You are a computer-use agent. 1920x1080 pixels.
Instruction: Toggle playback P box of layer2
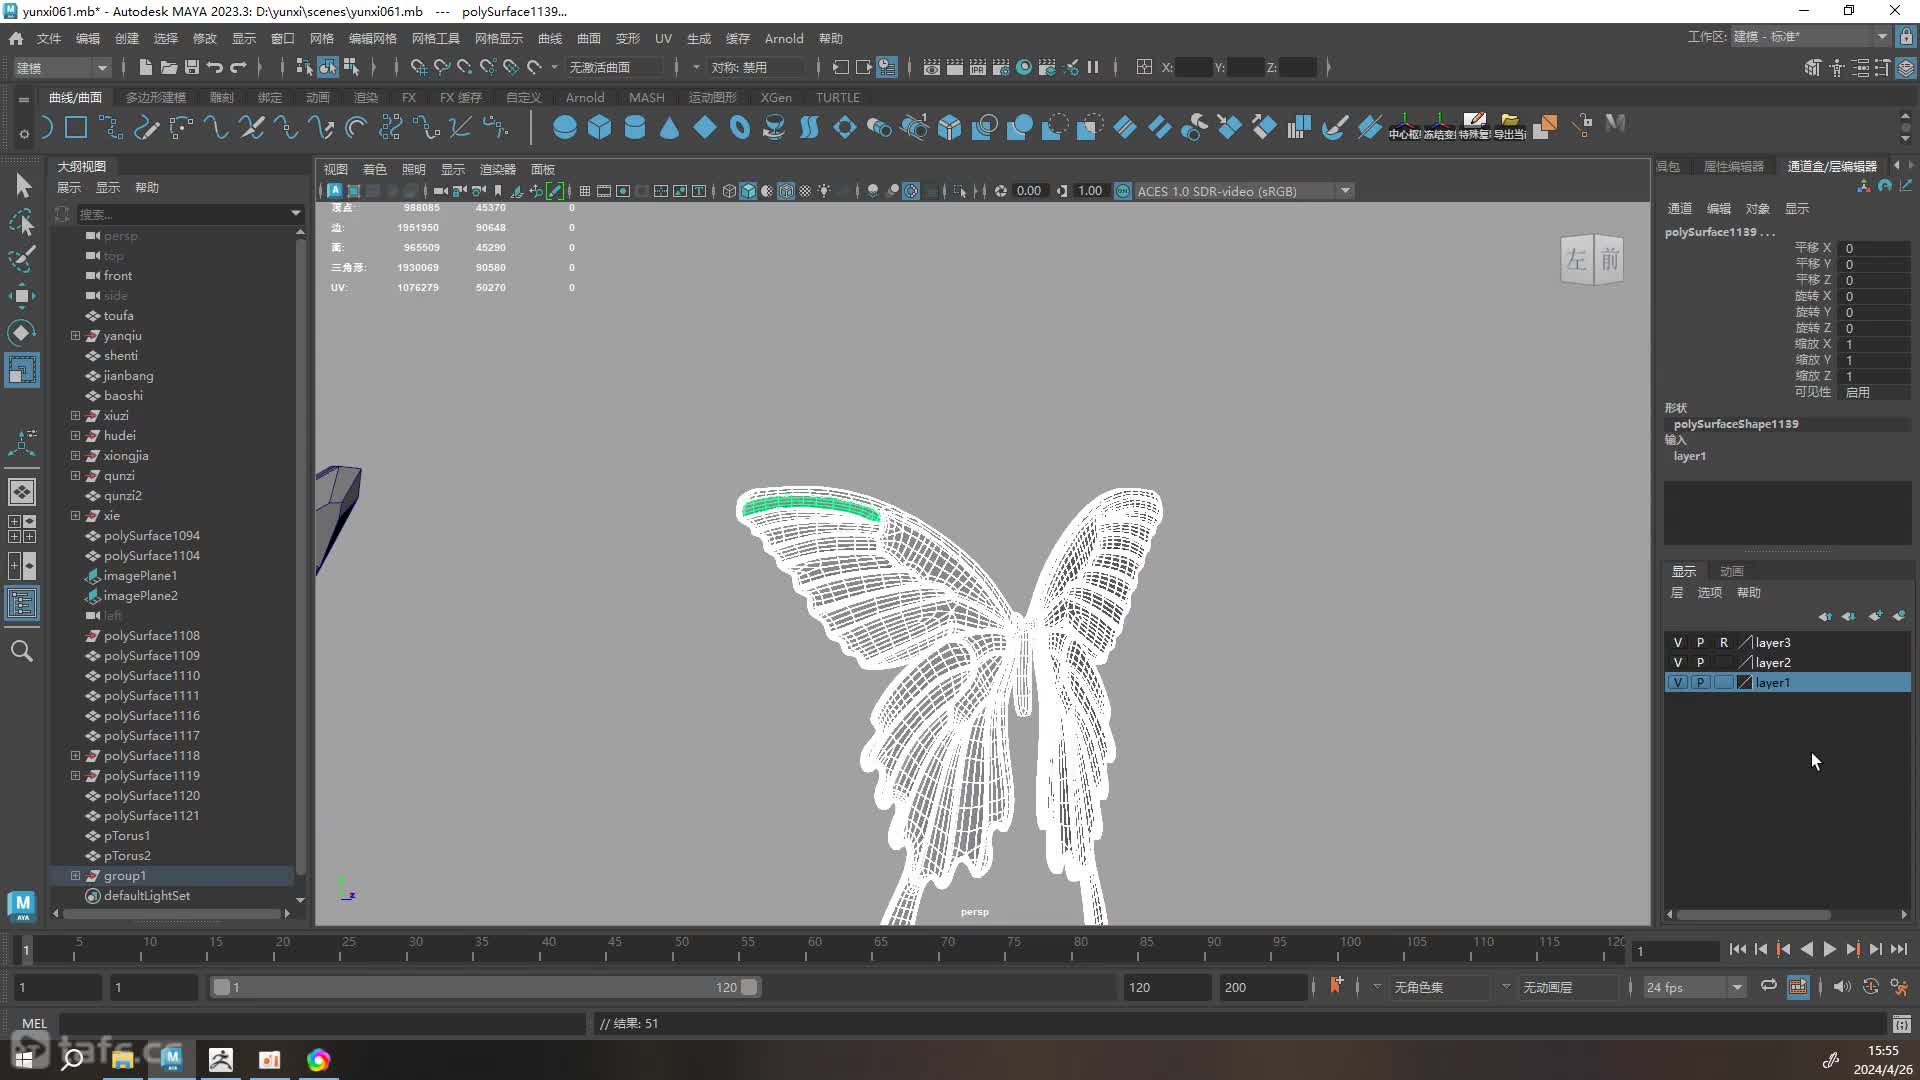click(x=1700, y=662)
